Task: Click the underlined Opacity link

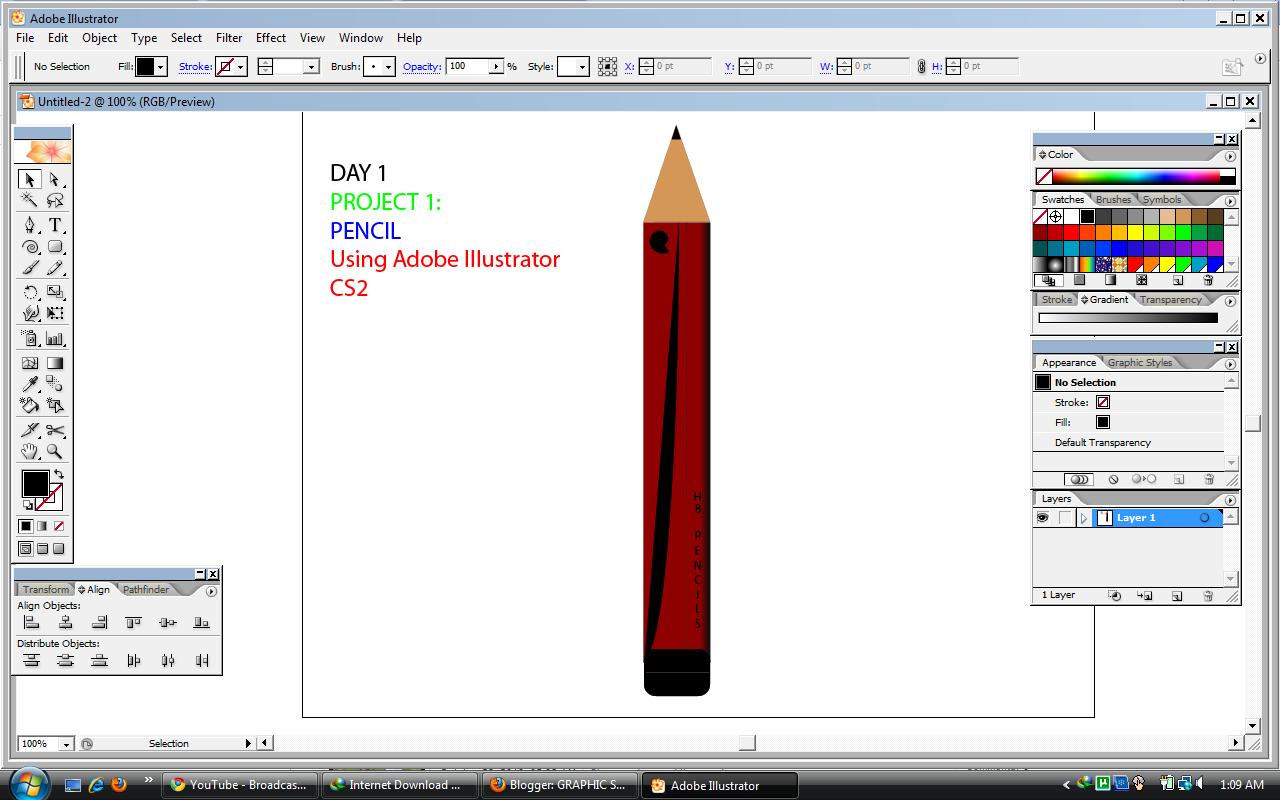Action: coord(421,66)
